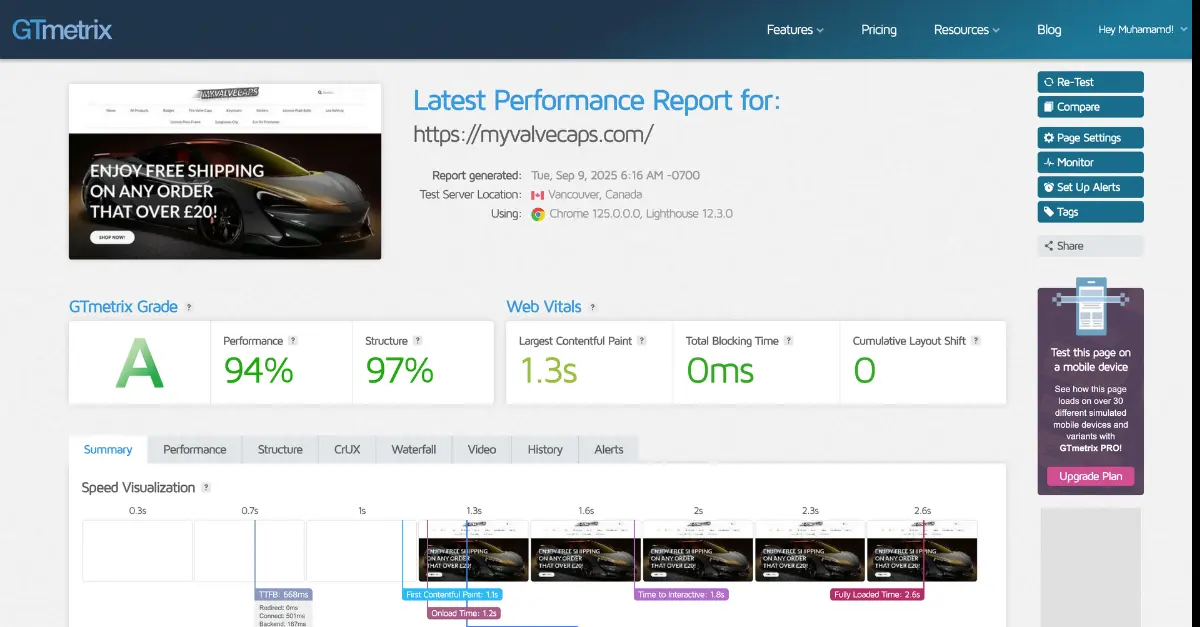Click the help icon beside Performance
The height and width of the screenshot is (627, 1200).
[x=295, y=341]
